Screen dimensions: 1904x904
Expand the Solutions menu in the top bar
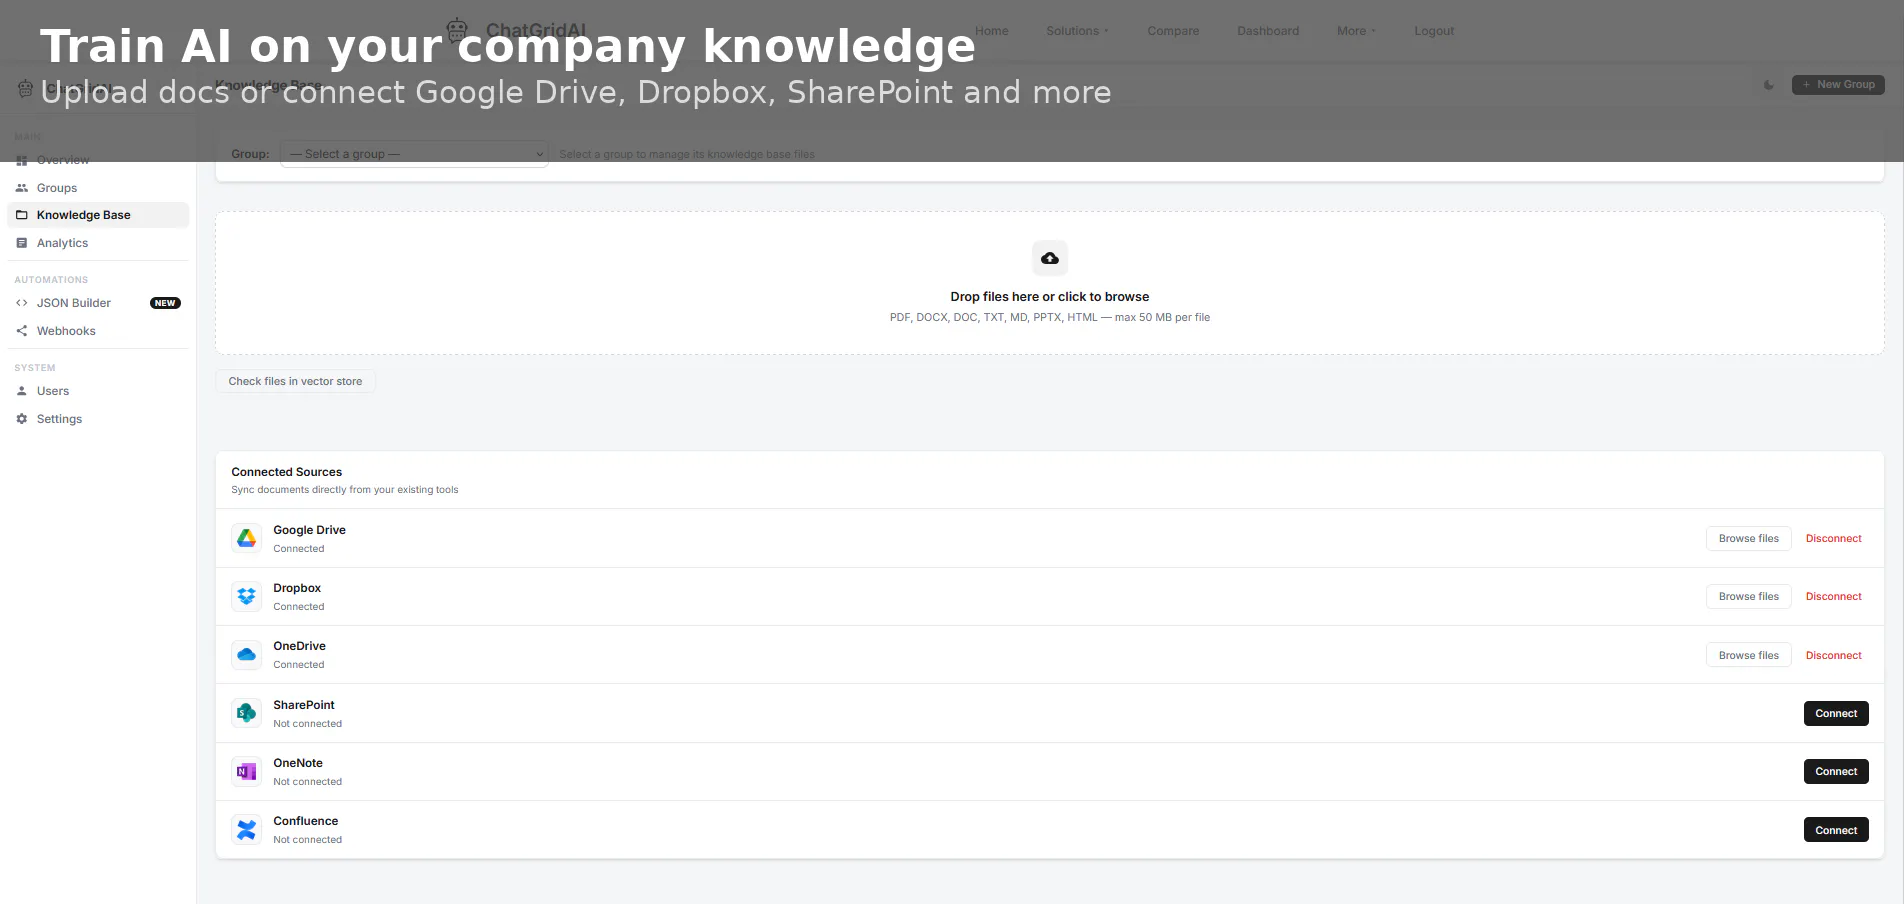tap(1077, 31)
